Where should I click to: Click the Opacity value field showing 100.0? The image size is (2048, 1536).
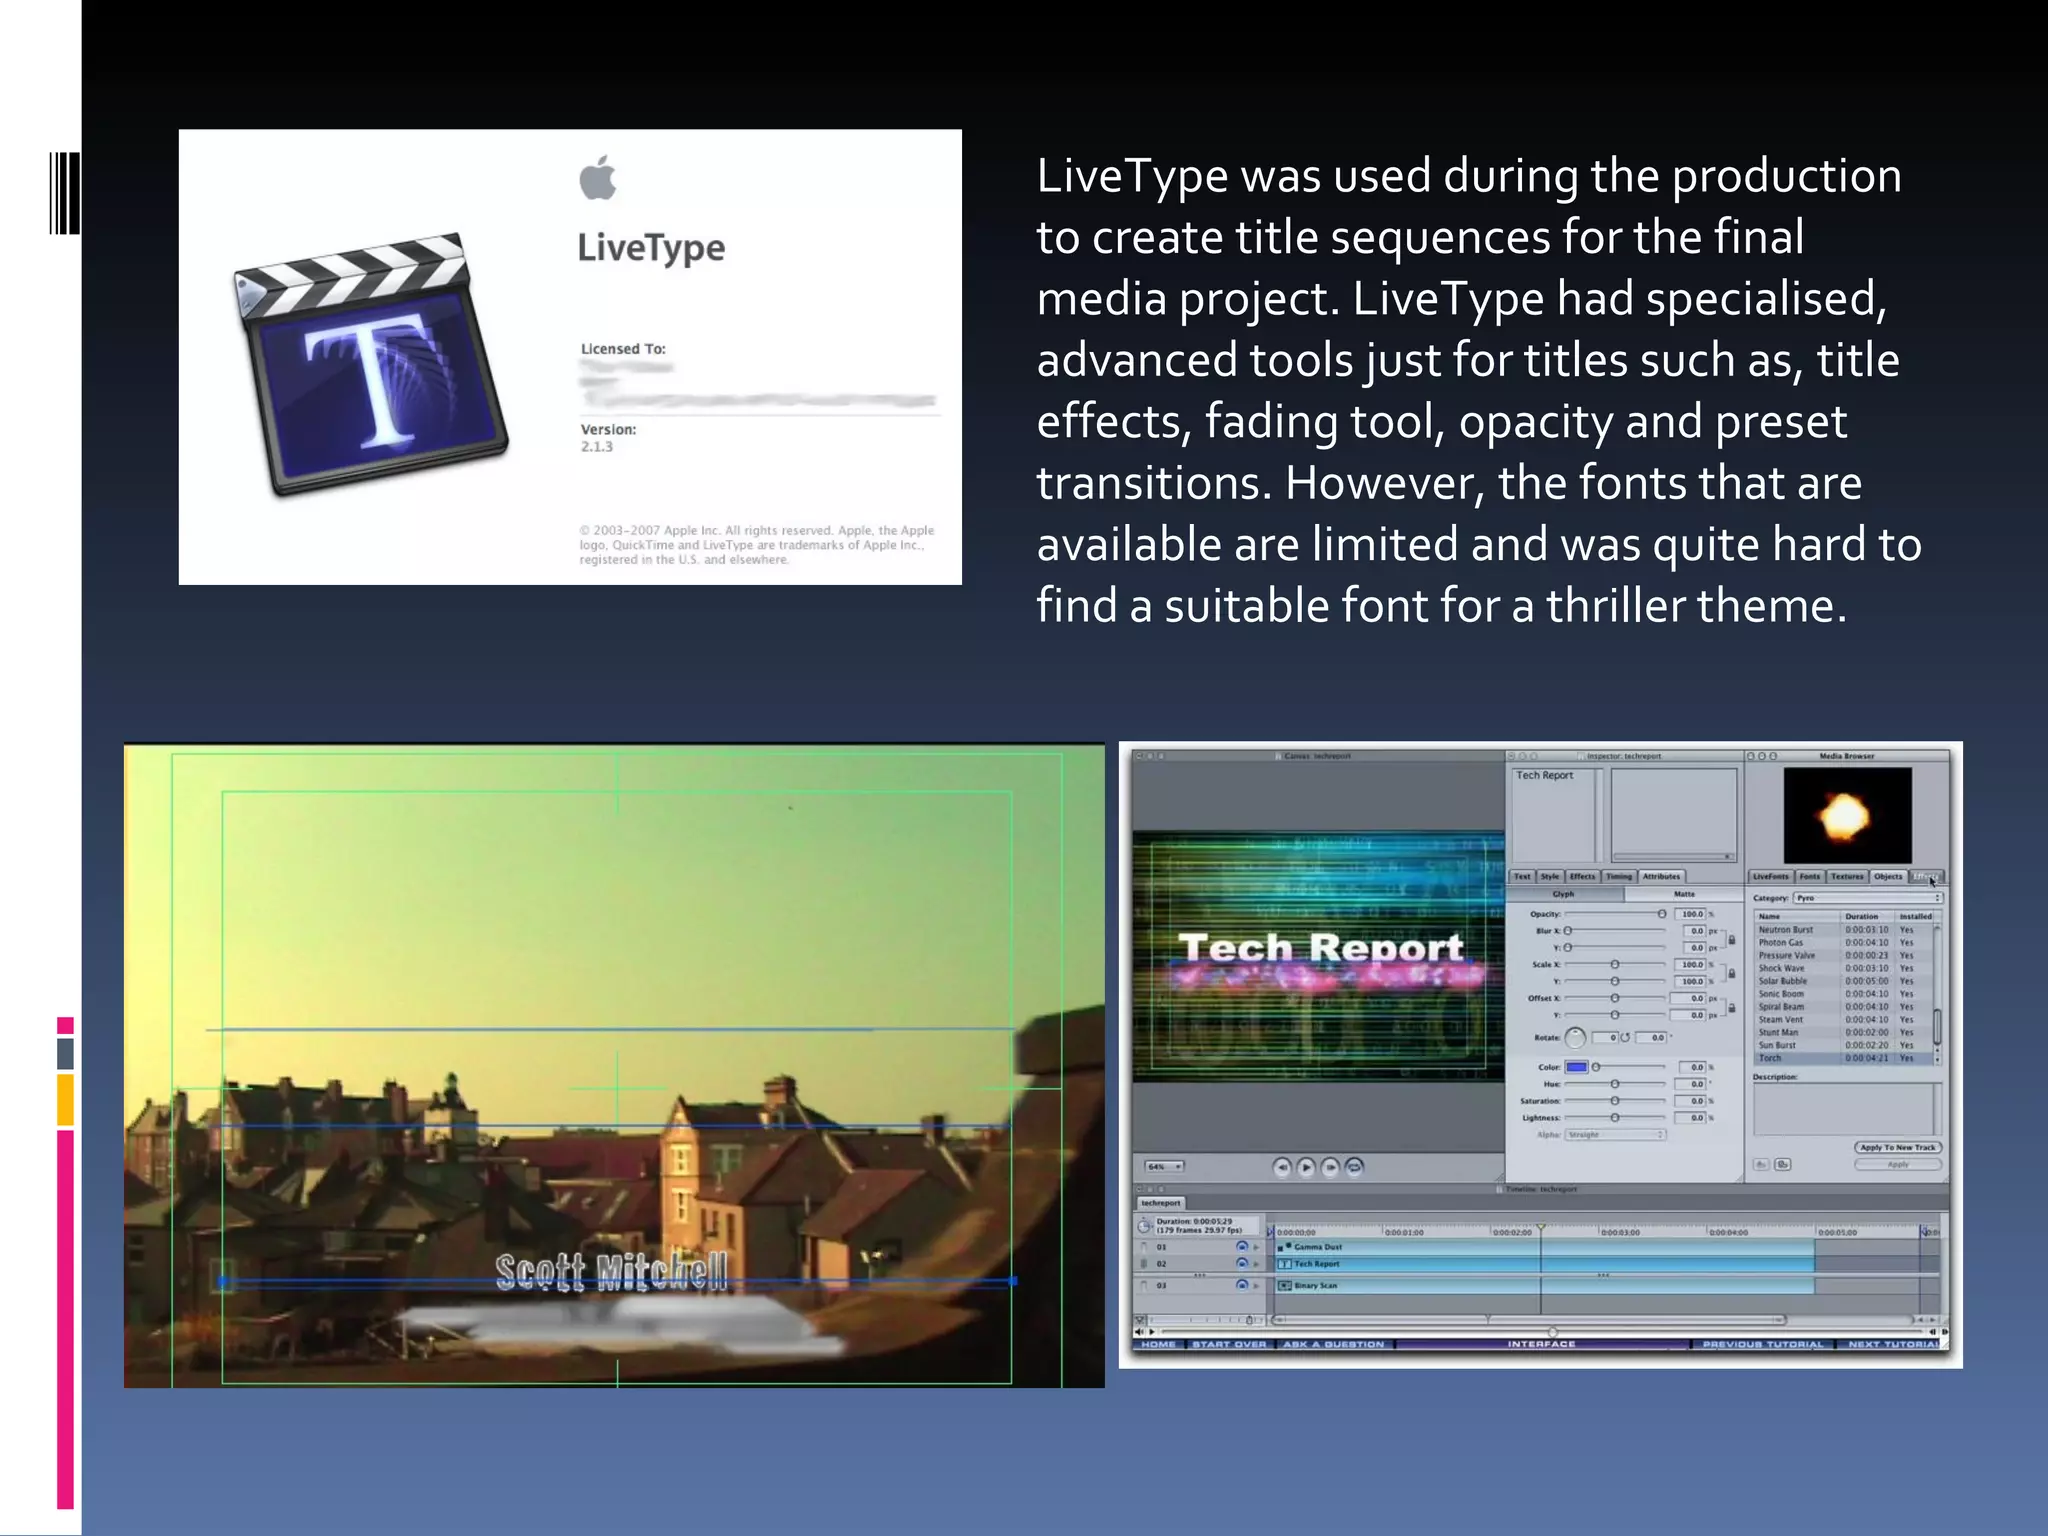(1692, 914)
